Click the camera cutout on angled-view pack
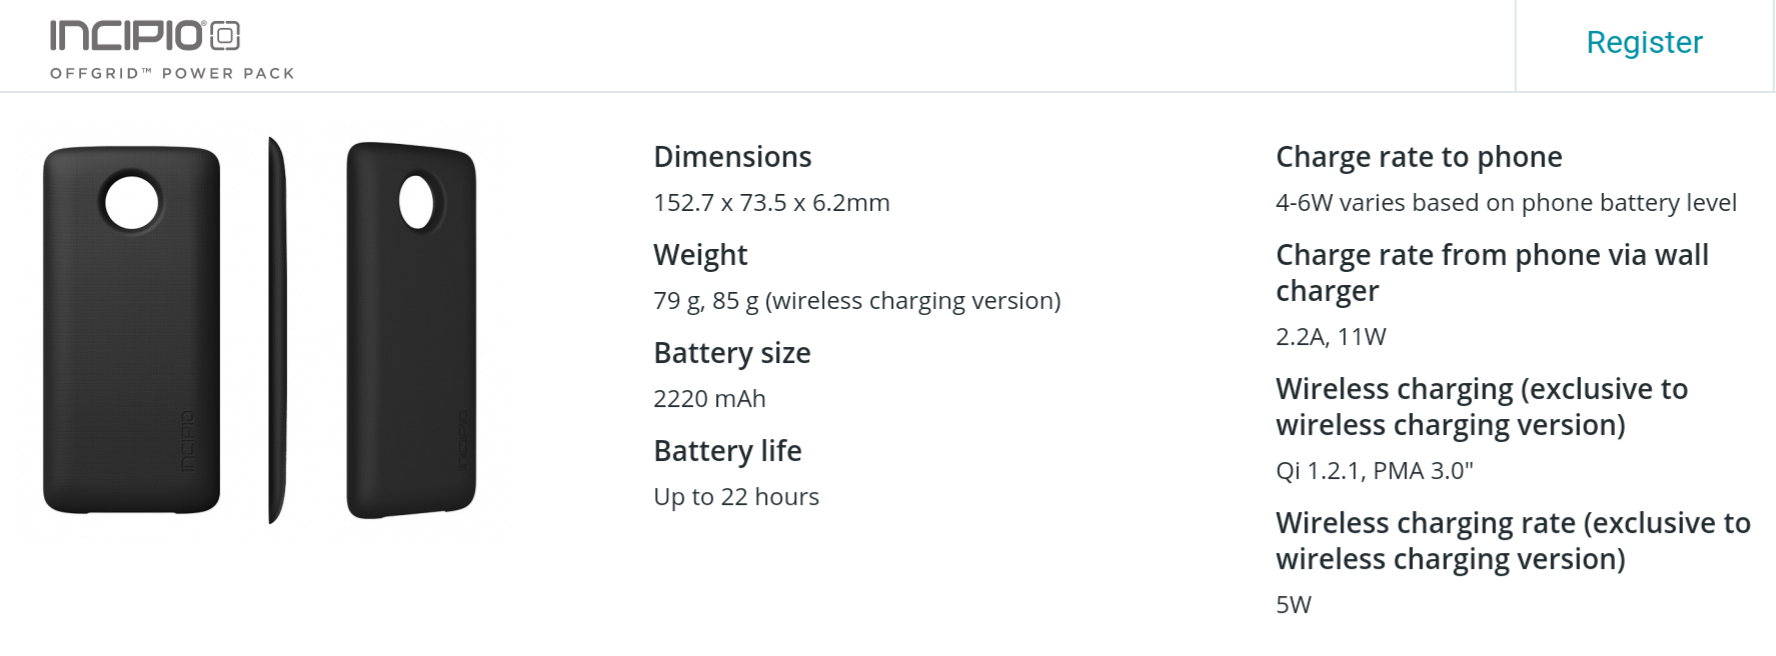This screenshot has height=656, width=1776. coord(416,202)
